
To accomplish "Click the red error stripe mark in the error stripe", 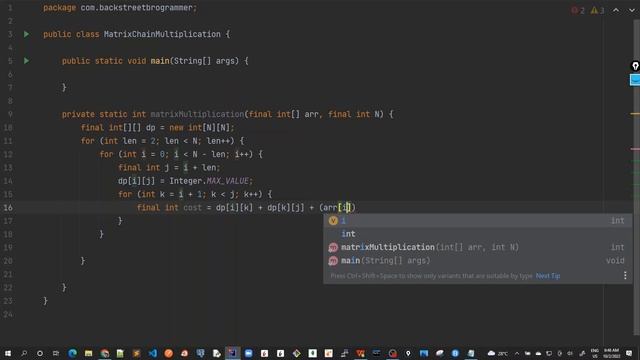I will click(635, 149).
